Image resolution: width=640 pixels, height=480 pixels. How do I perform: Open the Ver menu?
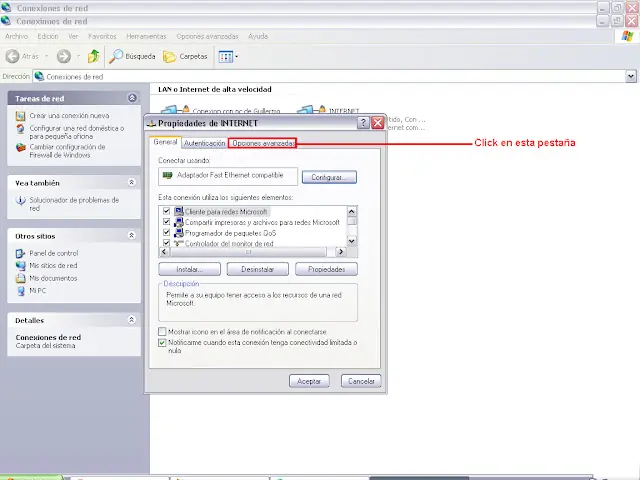click(x=73, y=36)
